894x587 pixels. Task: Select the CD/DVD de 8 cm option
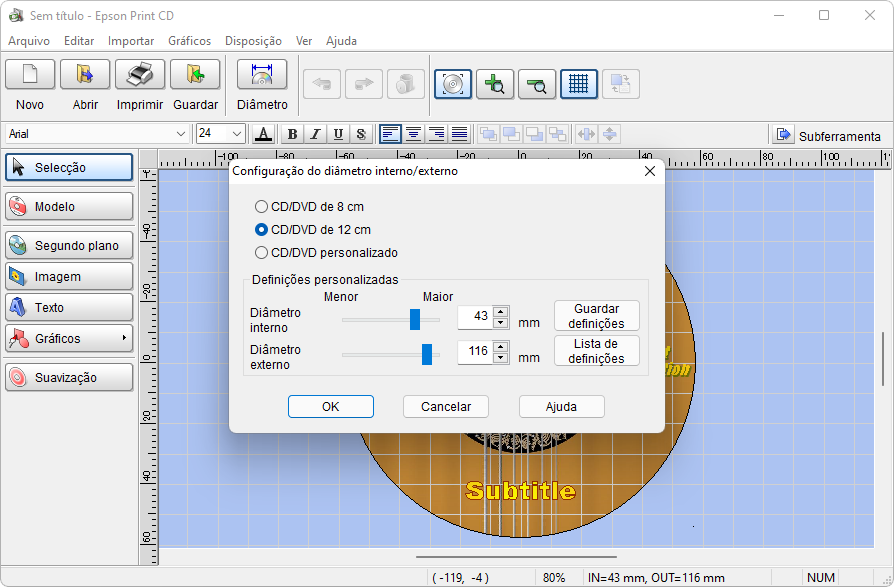point(262,207)
